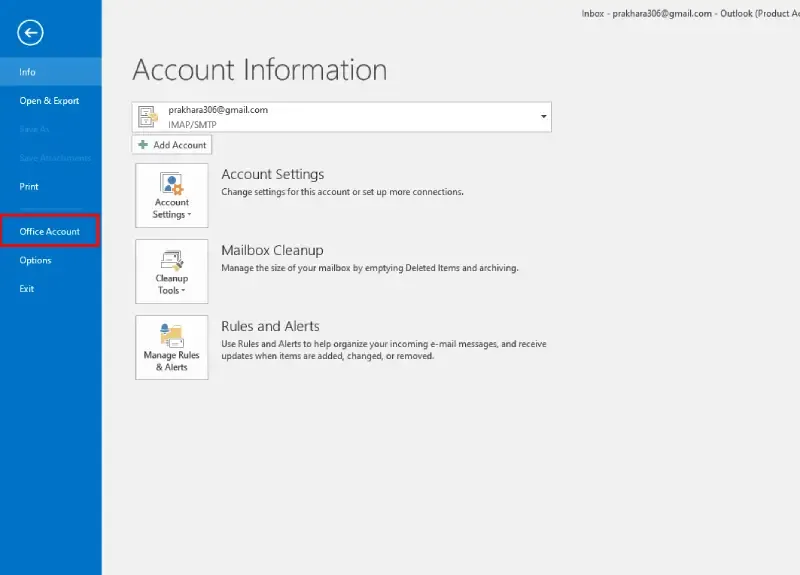This screenshot has width=800, height=575.
Task: Click the Account Settings heading text
Action: 272,174
